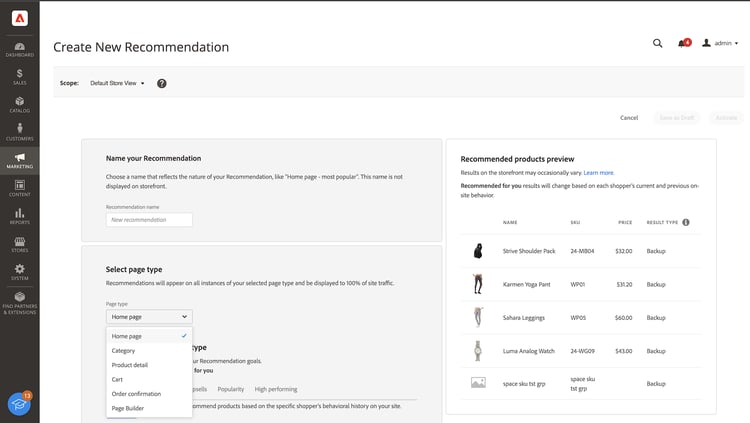Toggle the Page type dropdown
This screenshot has width=750, height=423.
pos(148,316)
